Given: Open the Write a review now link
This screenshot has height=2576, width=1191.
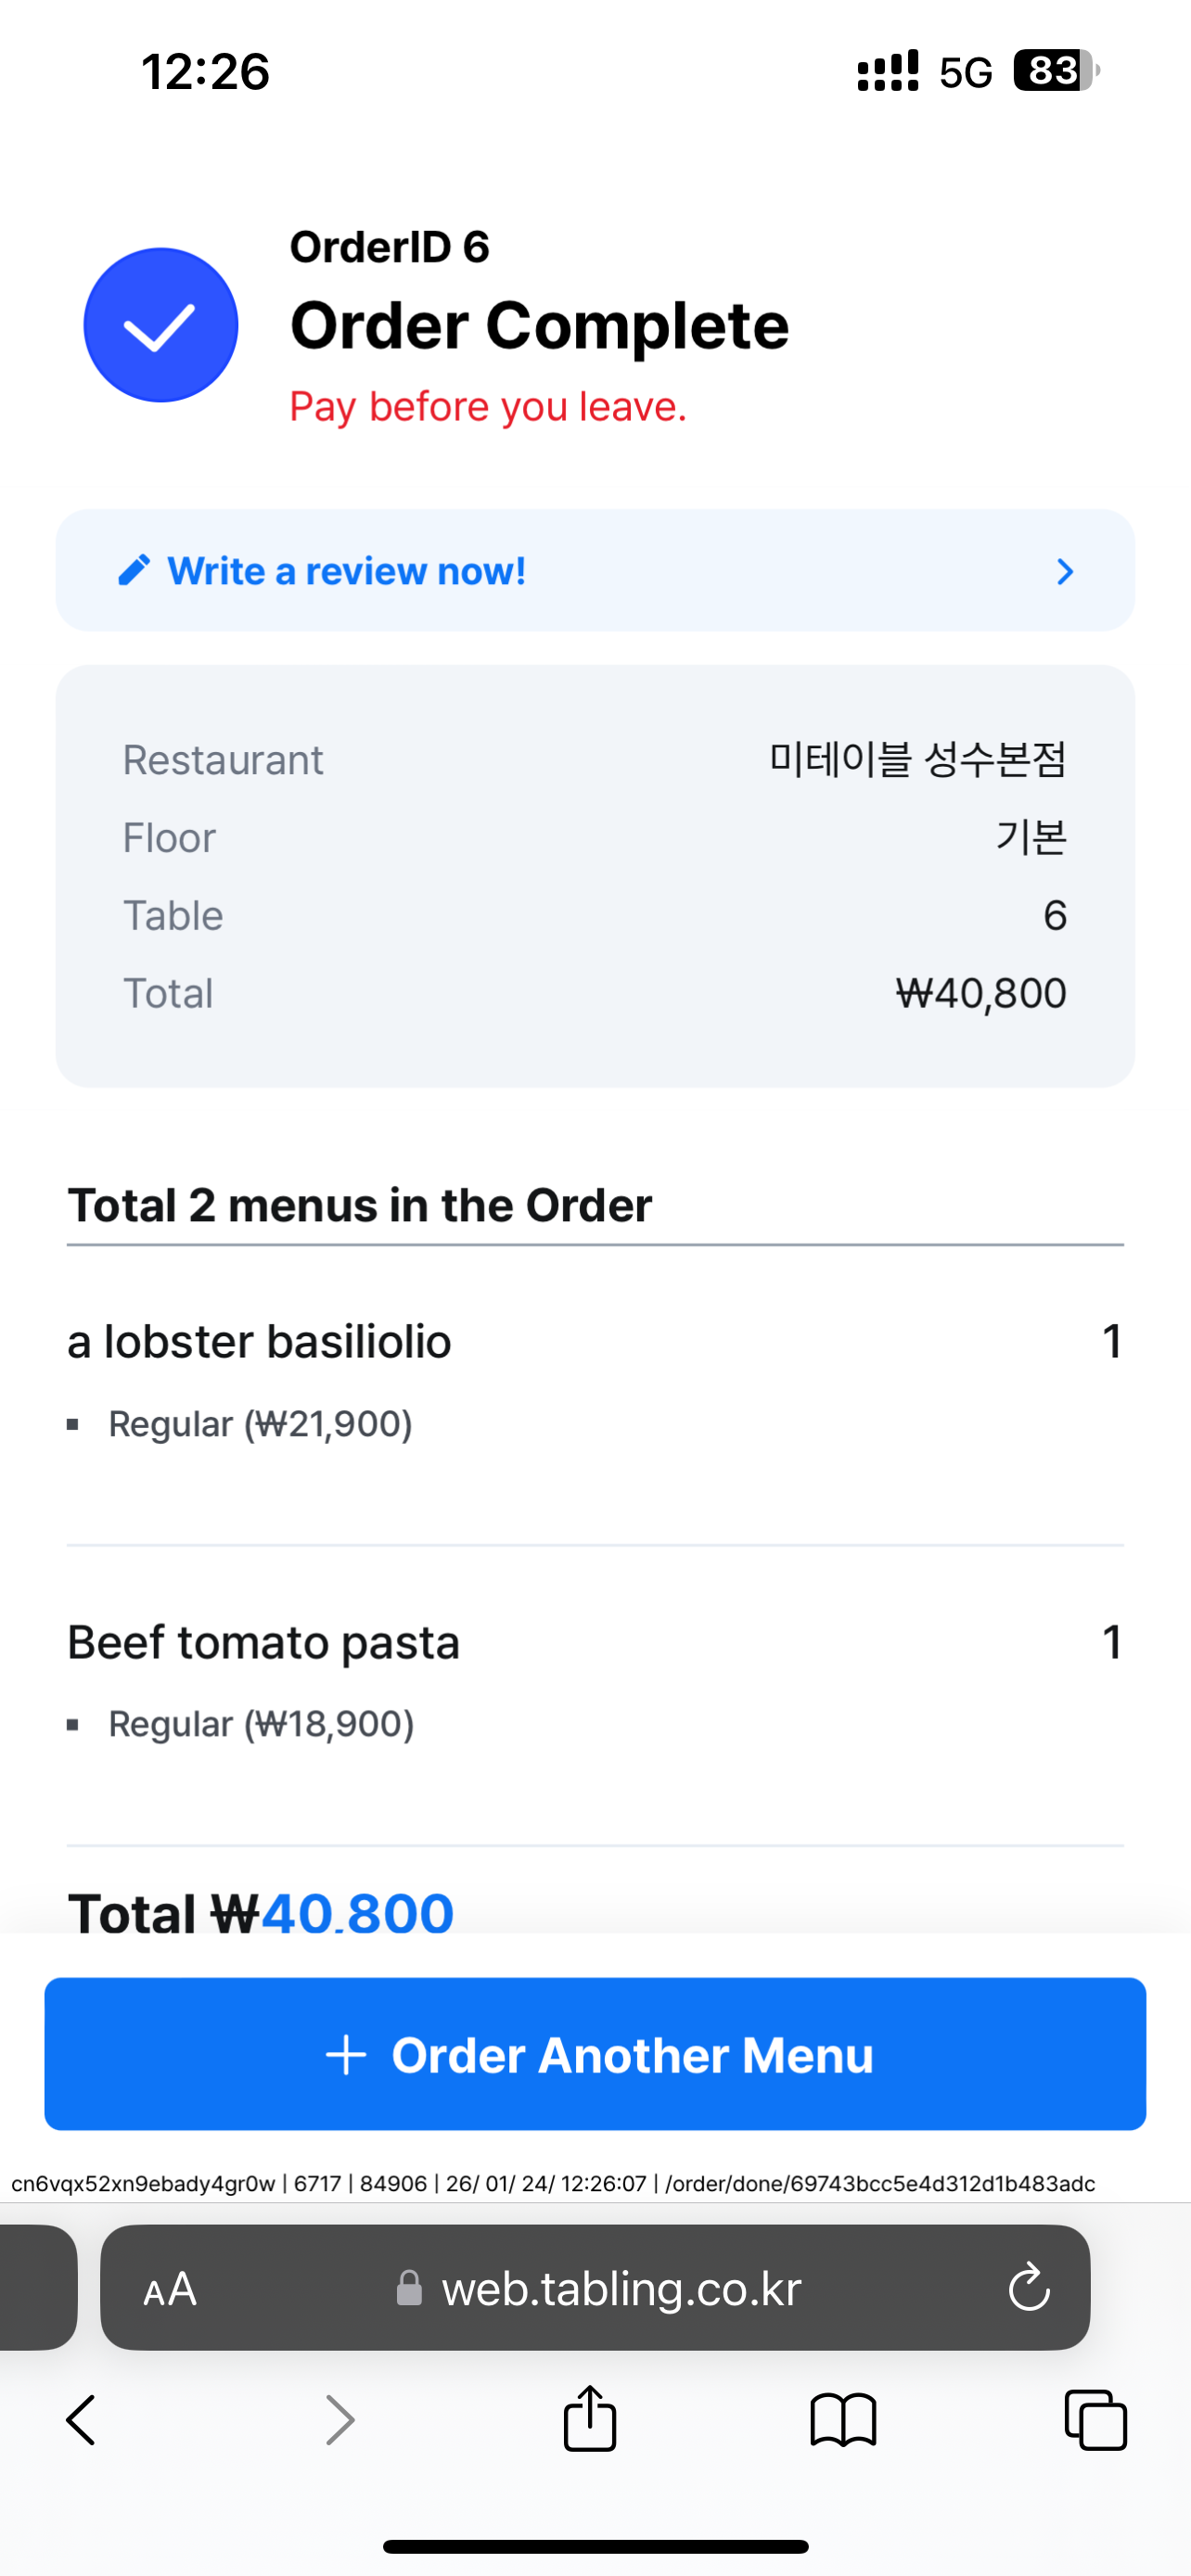Looking at the screenshot, I should pyautogui.click(x=346, y=571).
